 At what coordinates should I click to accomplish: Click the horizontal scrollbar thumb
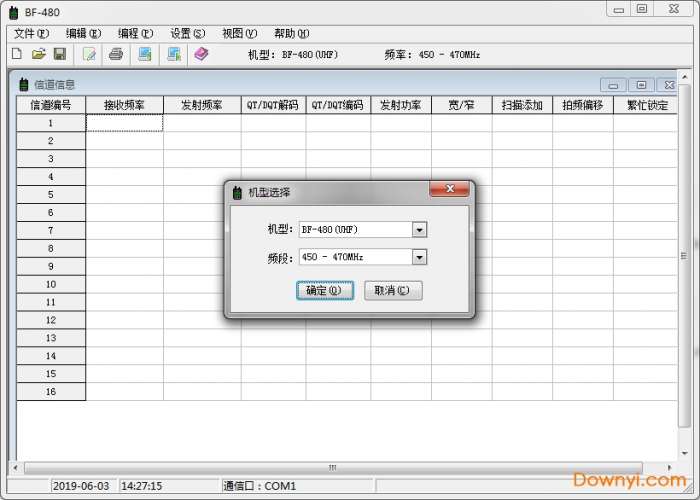(333, 468)
